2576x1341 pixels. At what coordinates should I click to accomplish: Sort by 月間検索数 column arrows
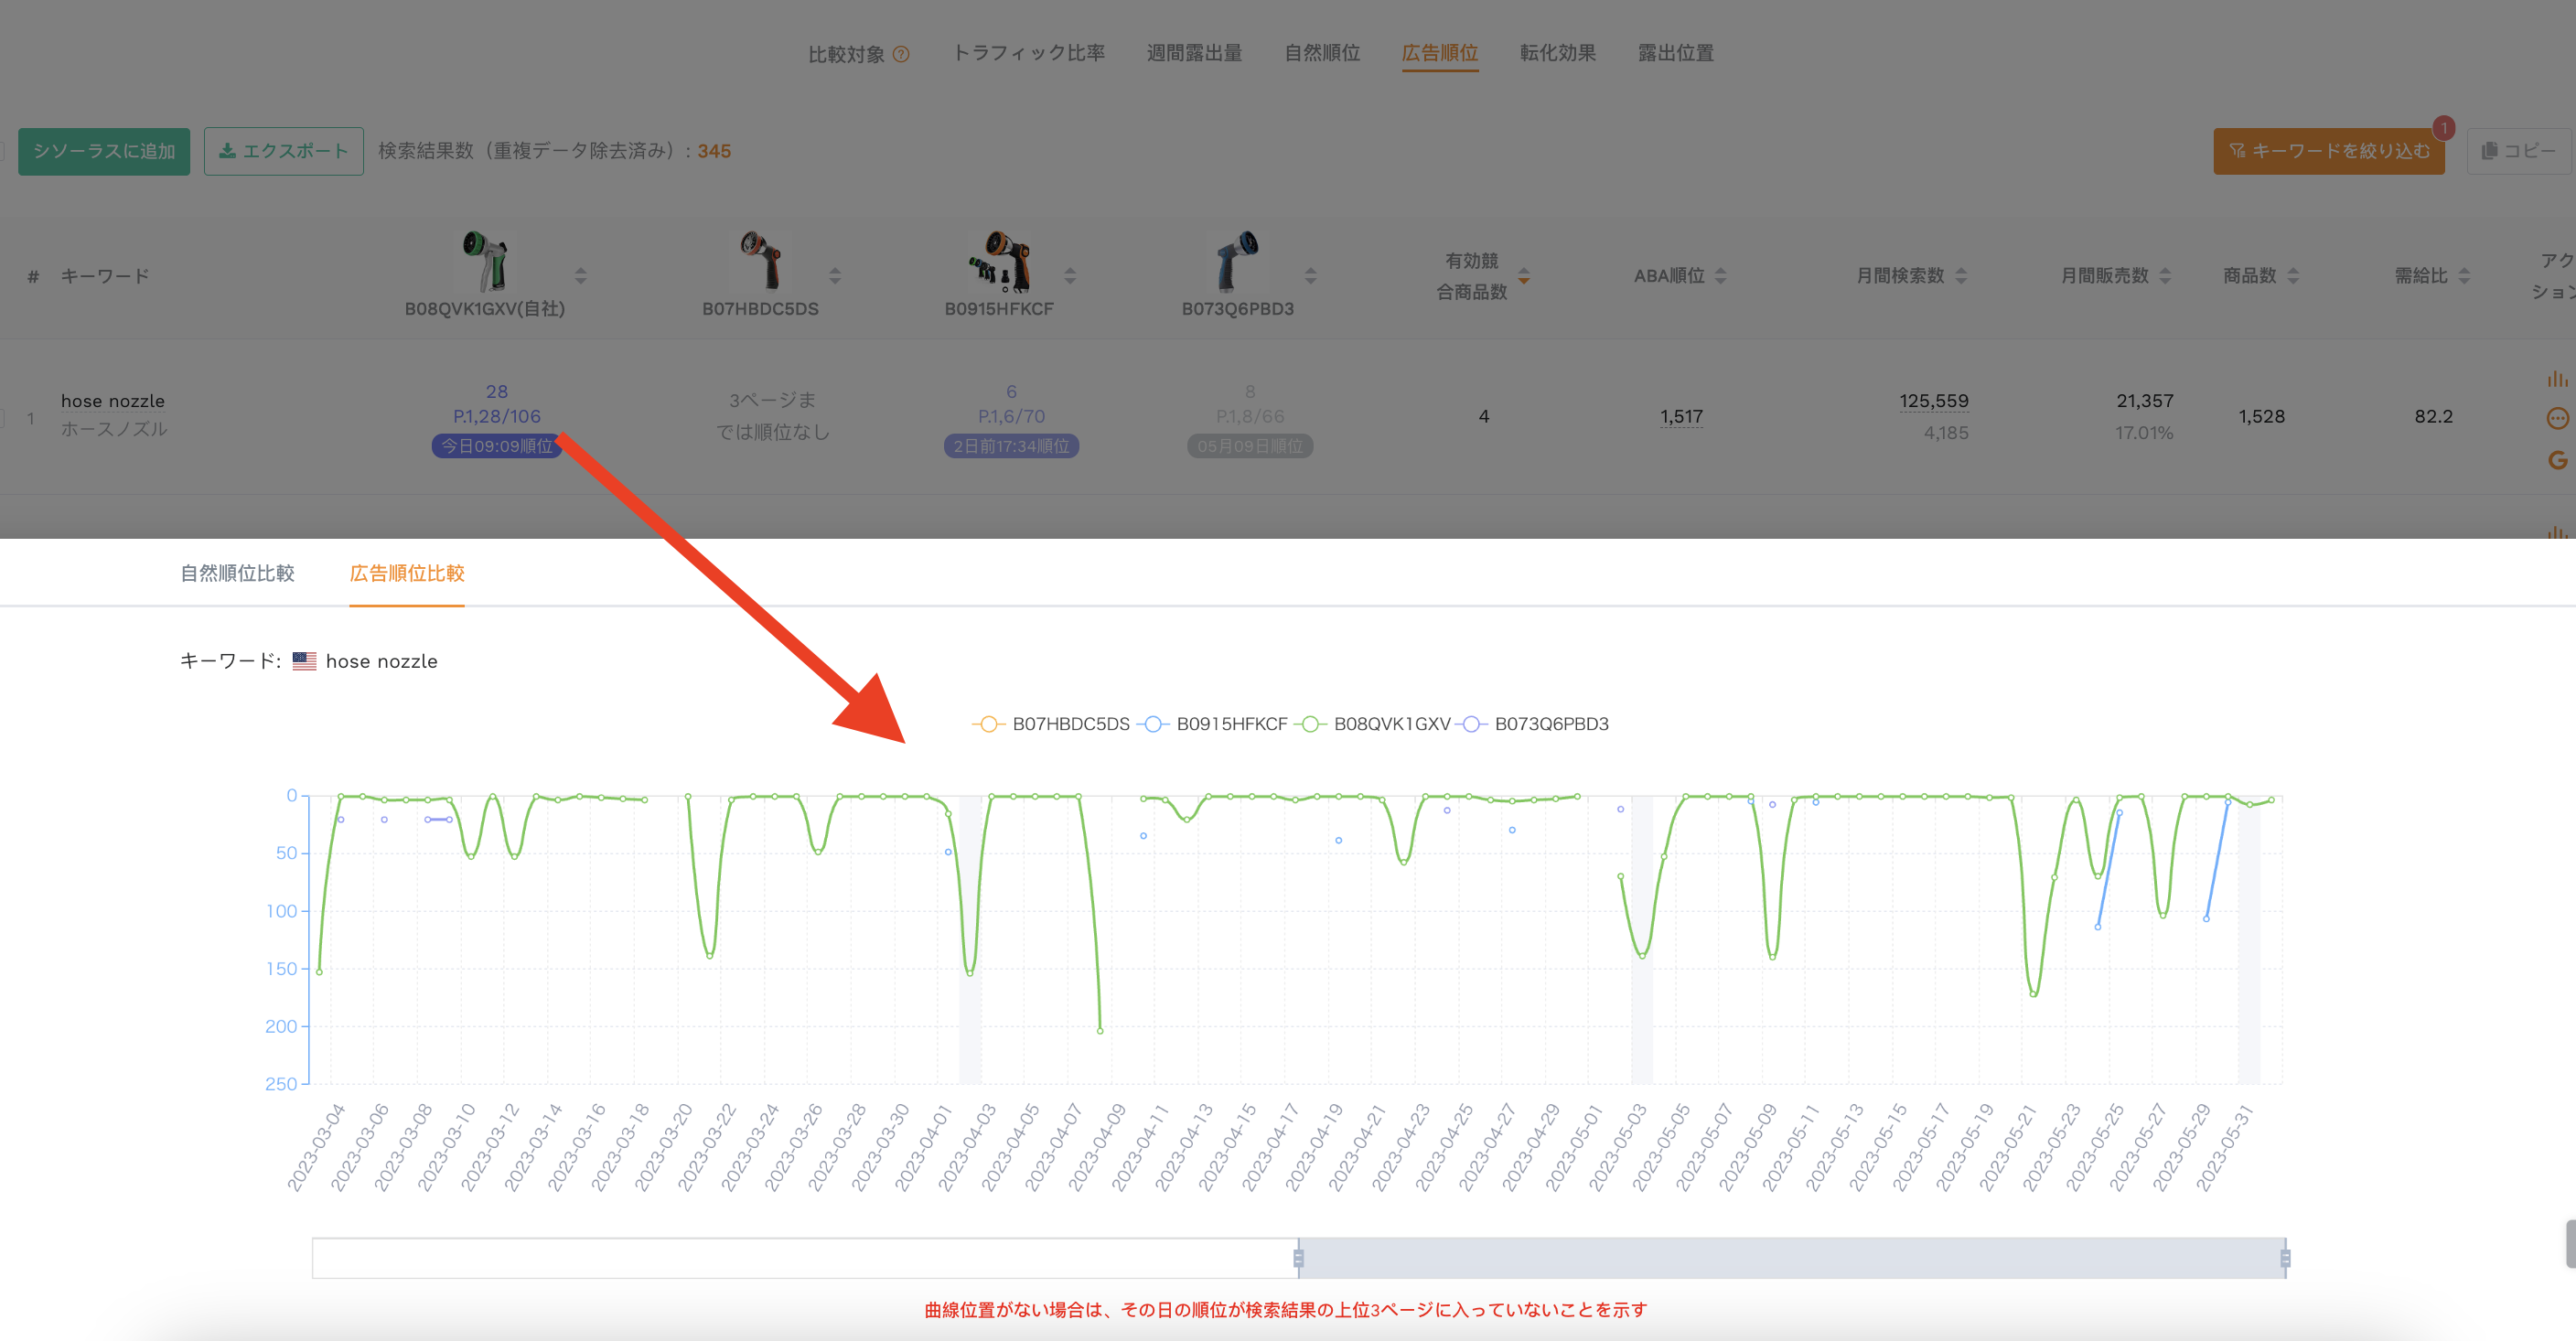click(x=1961, y=276)
